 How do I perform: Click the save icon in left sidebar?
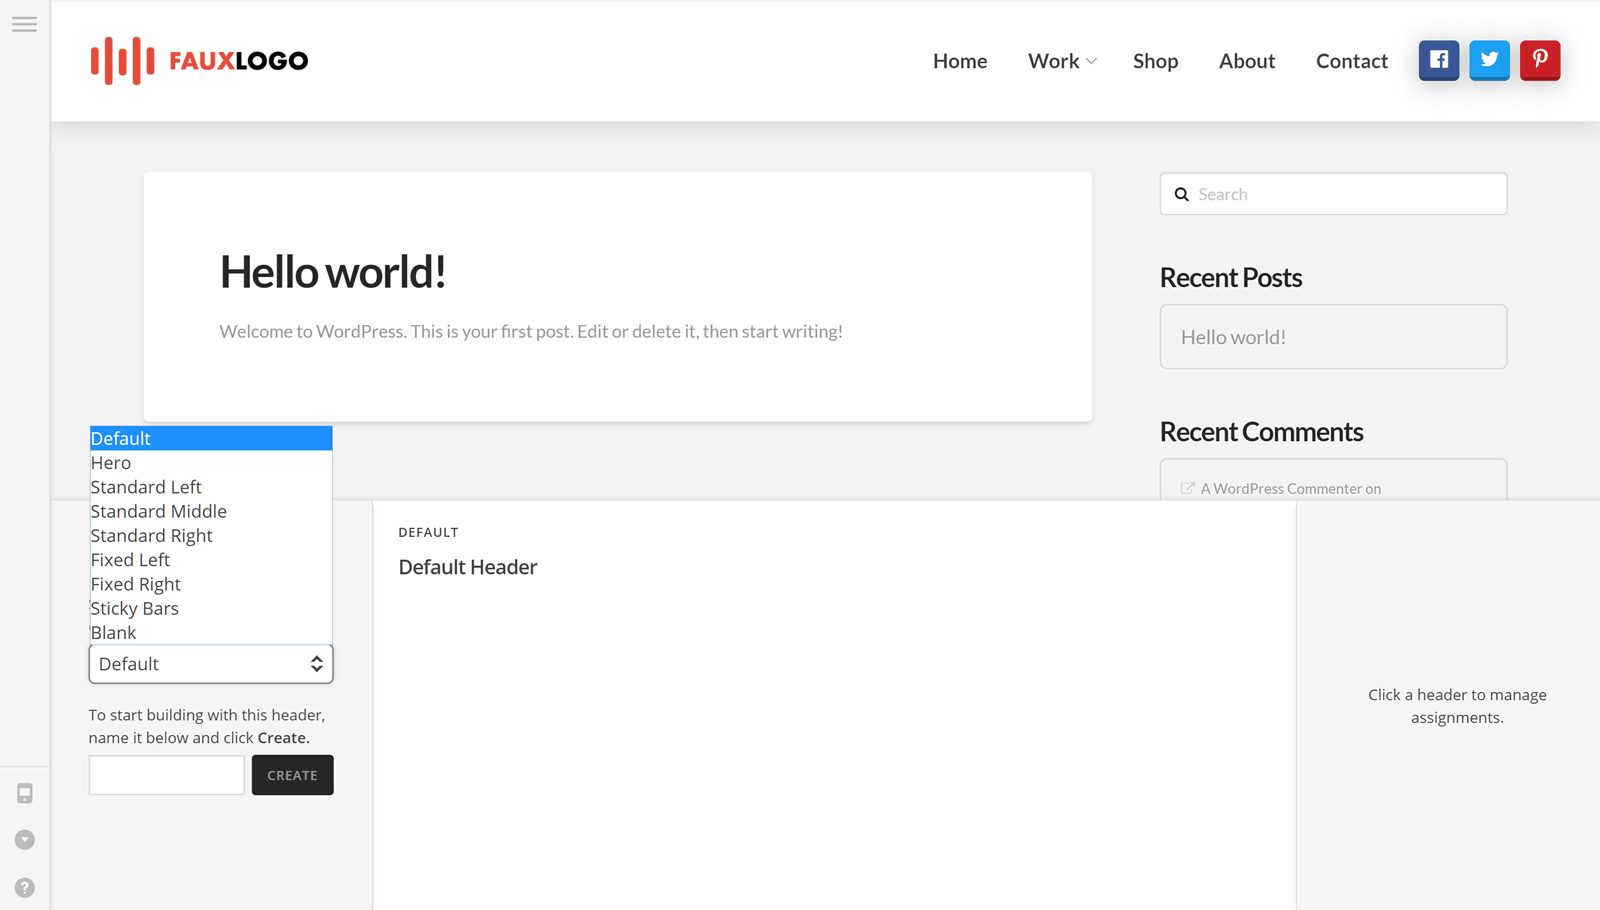tap(25, 794)
